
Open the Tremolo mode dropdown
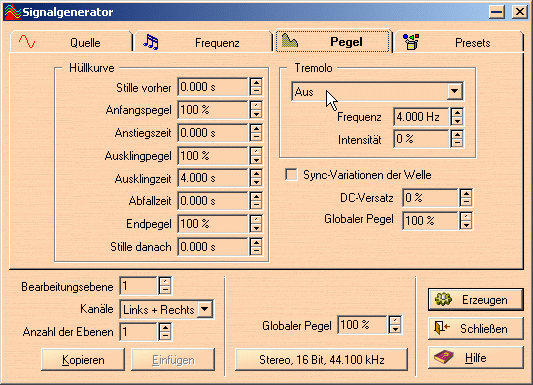pos(454,91)
